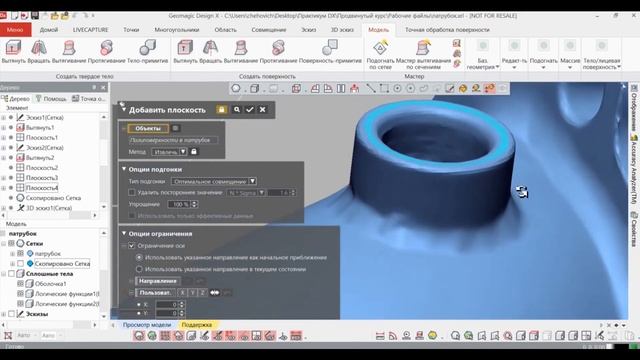Viewport: 640px width, 360px height.
Task: Toggle visibility checkbox for Сплошные тела
Action: (11, 273)
